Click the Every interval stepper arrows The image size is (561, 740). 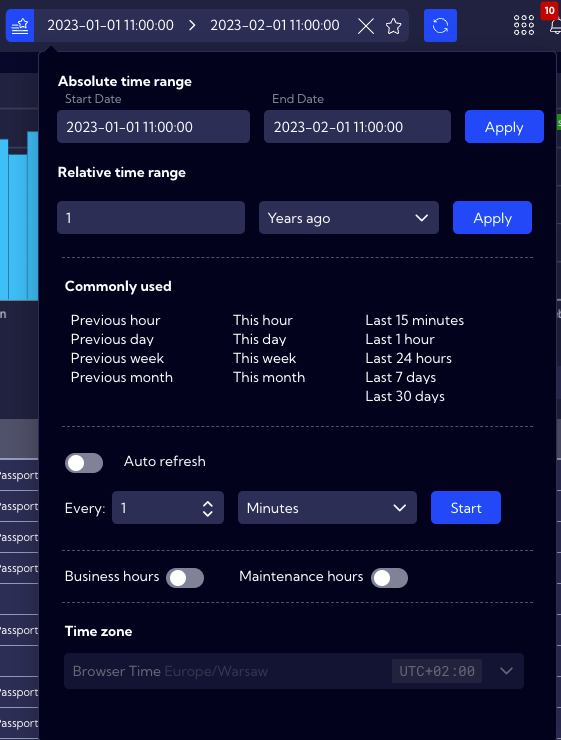(x=208, y=508)
